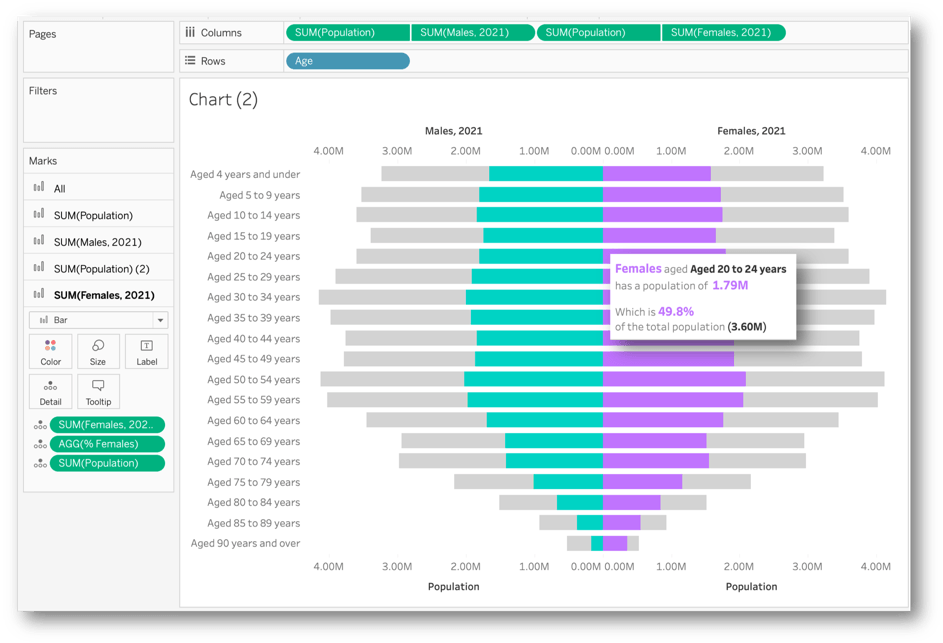Open the Label mark settings
This screenshot has width=943, height=643.
tap(146, 352)
